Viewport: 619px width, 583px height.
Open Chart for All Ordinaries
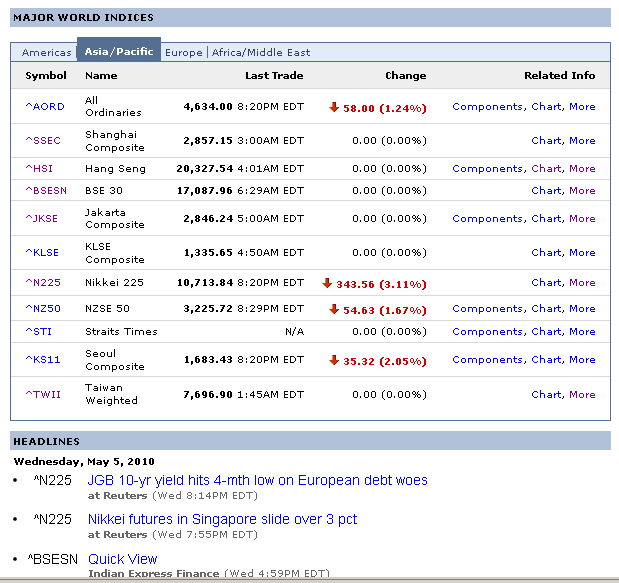tap(546, 107)
